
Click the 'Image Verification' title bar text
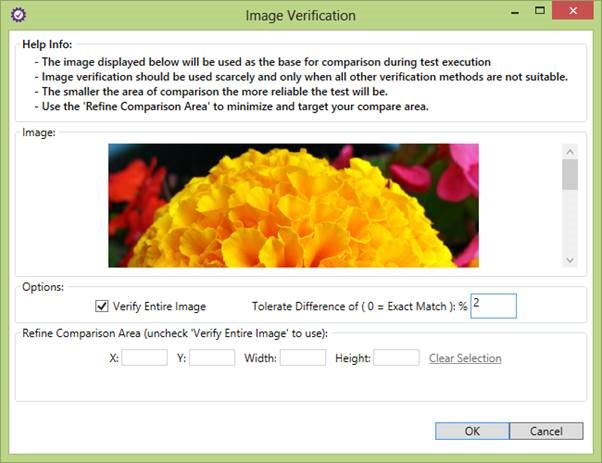tap(300, 16)
